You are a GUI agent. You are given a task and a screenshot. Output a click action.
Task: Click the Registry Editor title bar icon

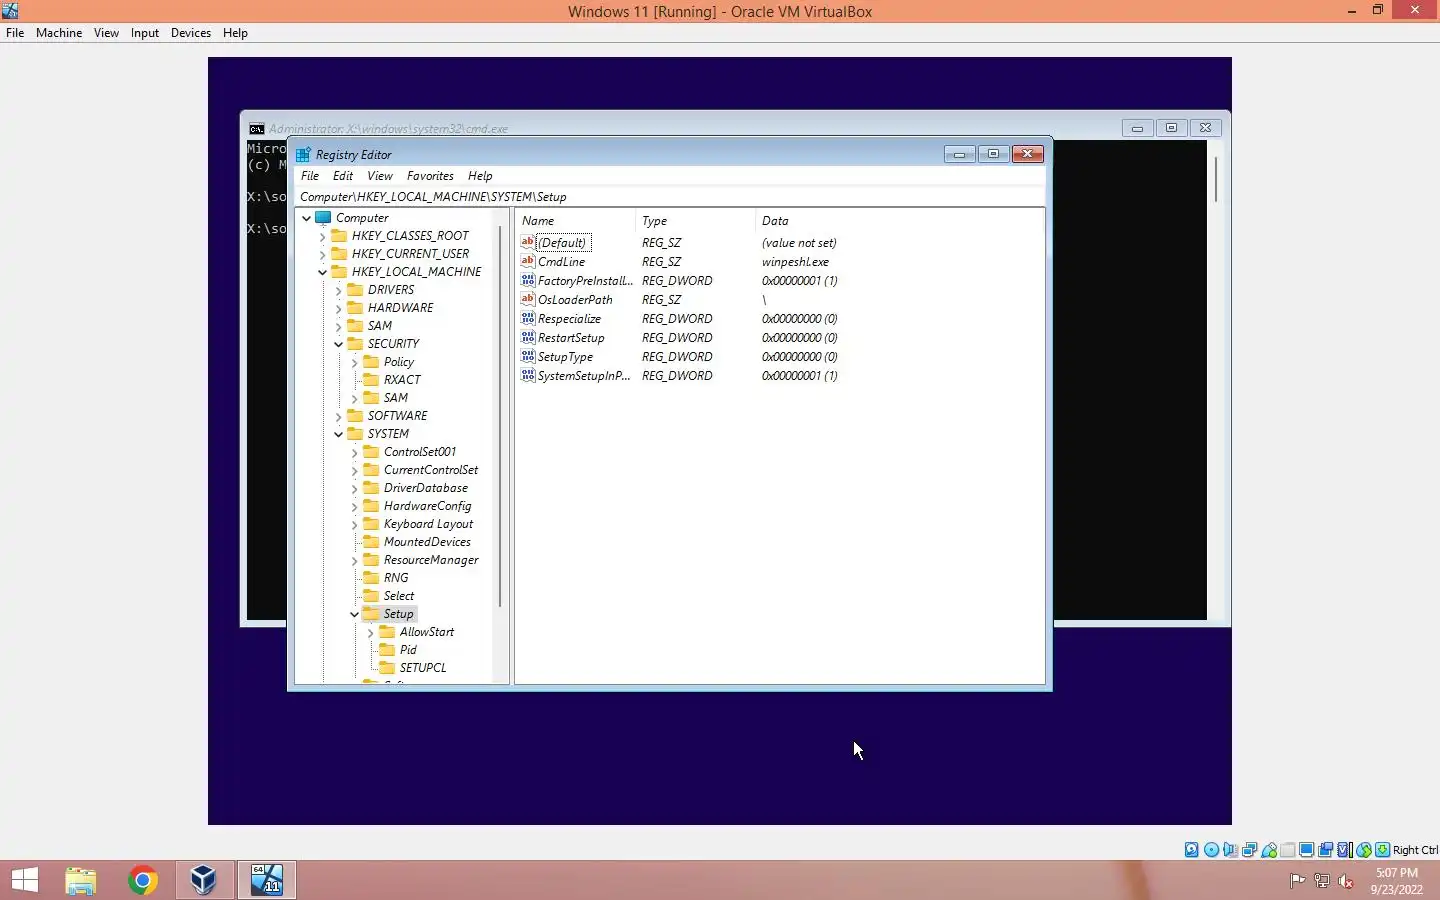(303, 155)
